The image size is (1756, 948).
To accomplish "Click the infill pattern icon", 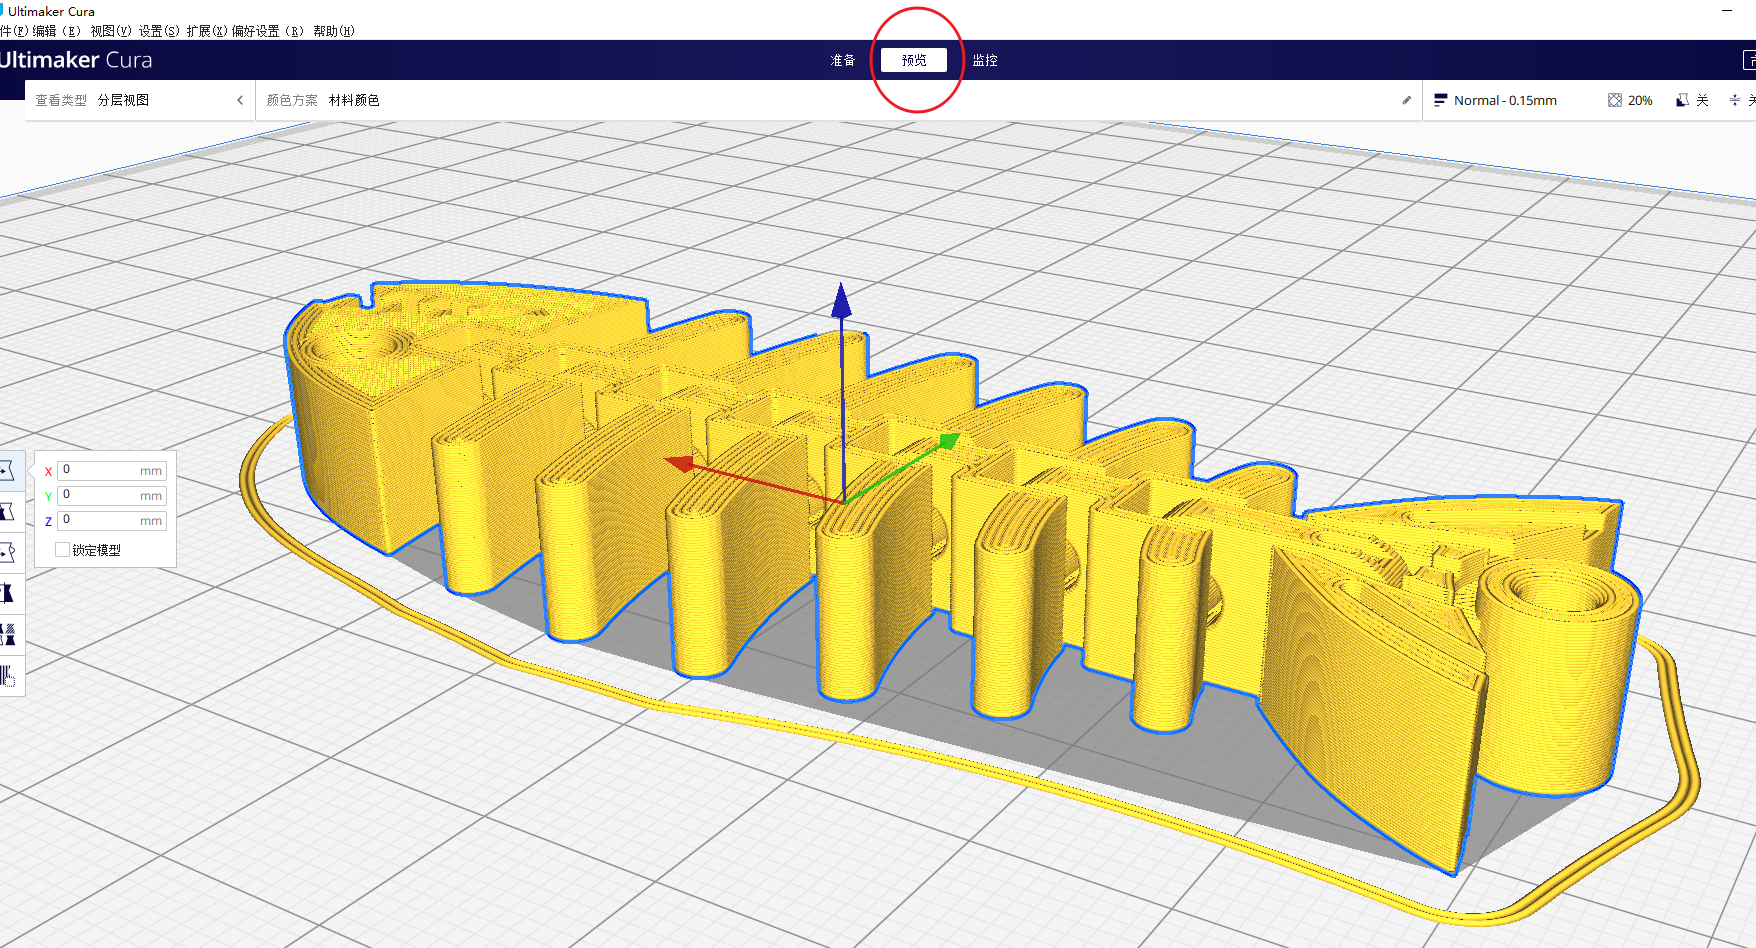I will click(1614, 100).
